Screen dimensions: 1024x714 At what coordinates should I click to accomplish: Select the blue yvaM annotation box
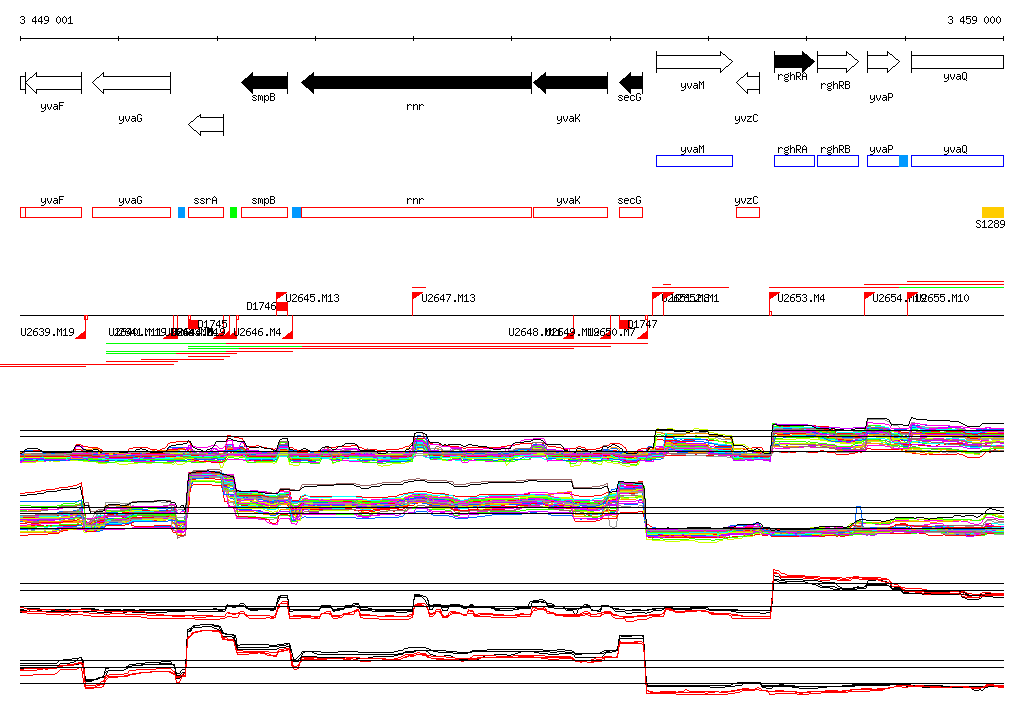(x=694, y=161)
